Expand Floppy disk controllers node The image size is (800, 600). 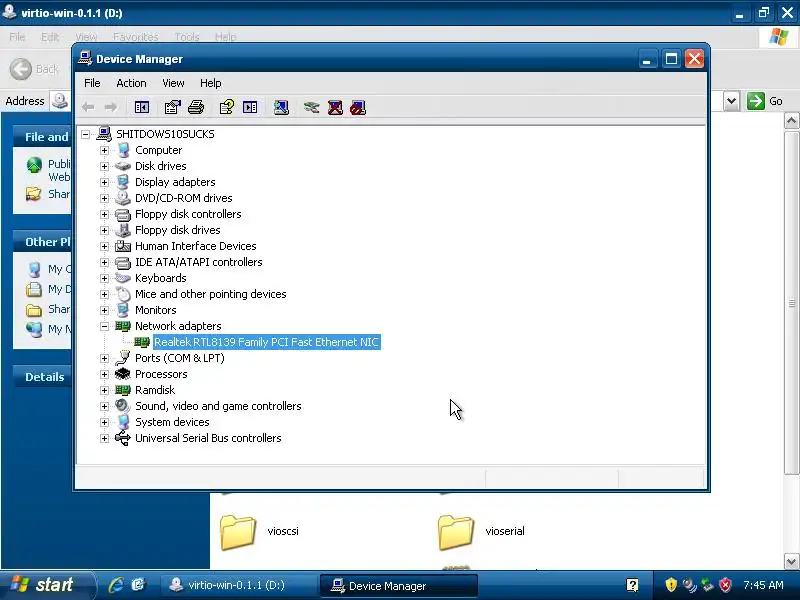coord(104,214)
